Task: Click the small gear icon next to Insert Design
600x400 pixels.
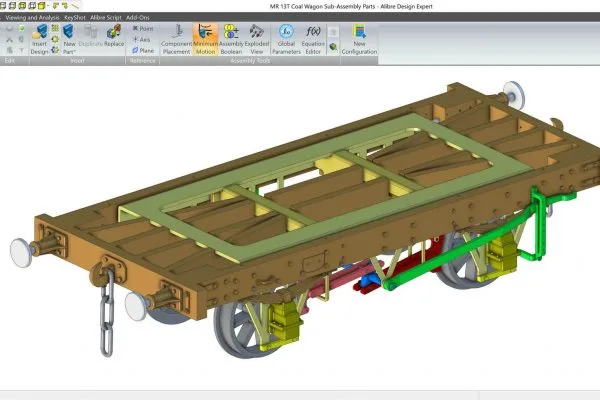Action: [x=55, y=39]
